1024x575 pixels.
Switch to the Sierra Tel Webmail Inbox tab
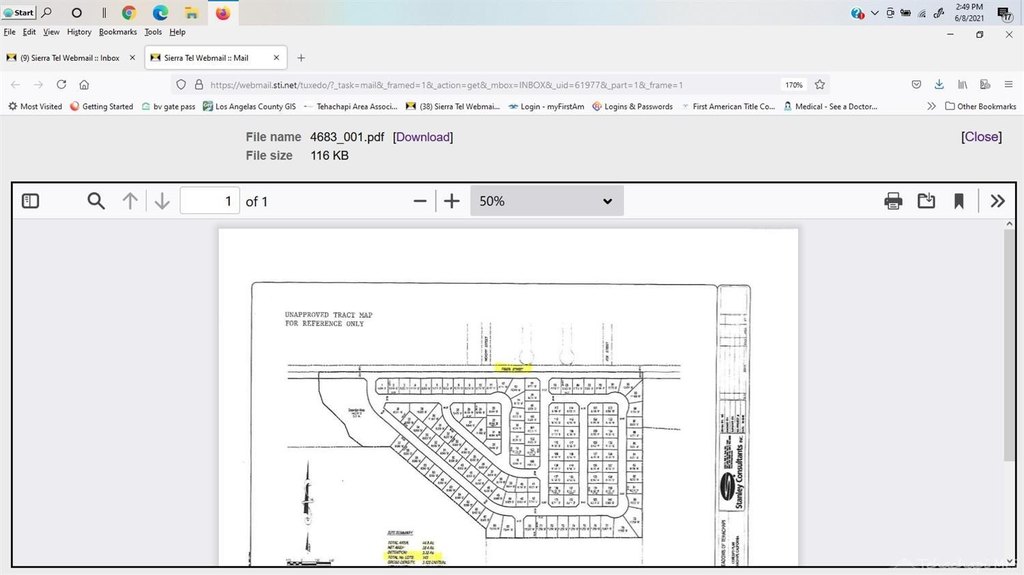click(x=68, y=58)
